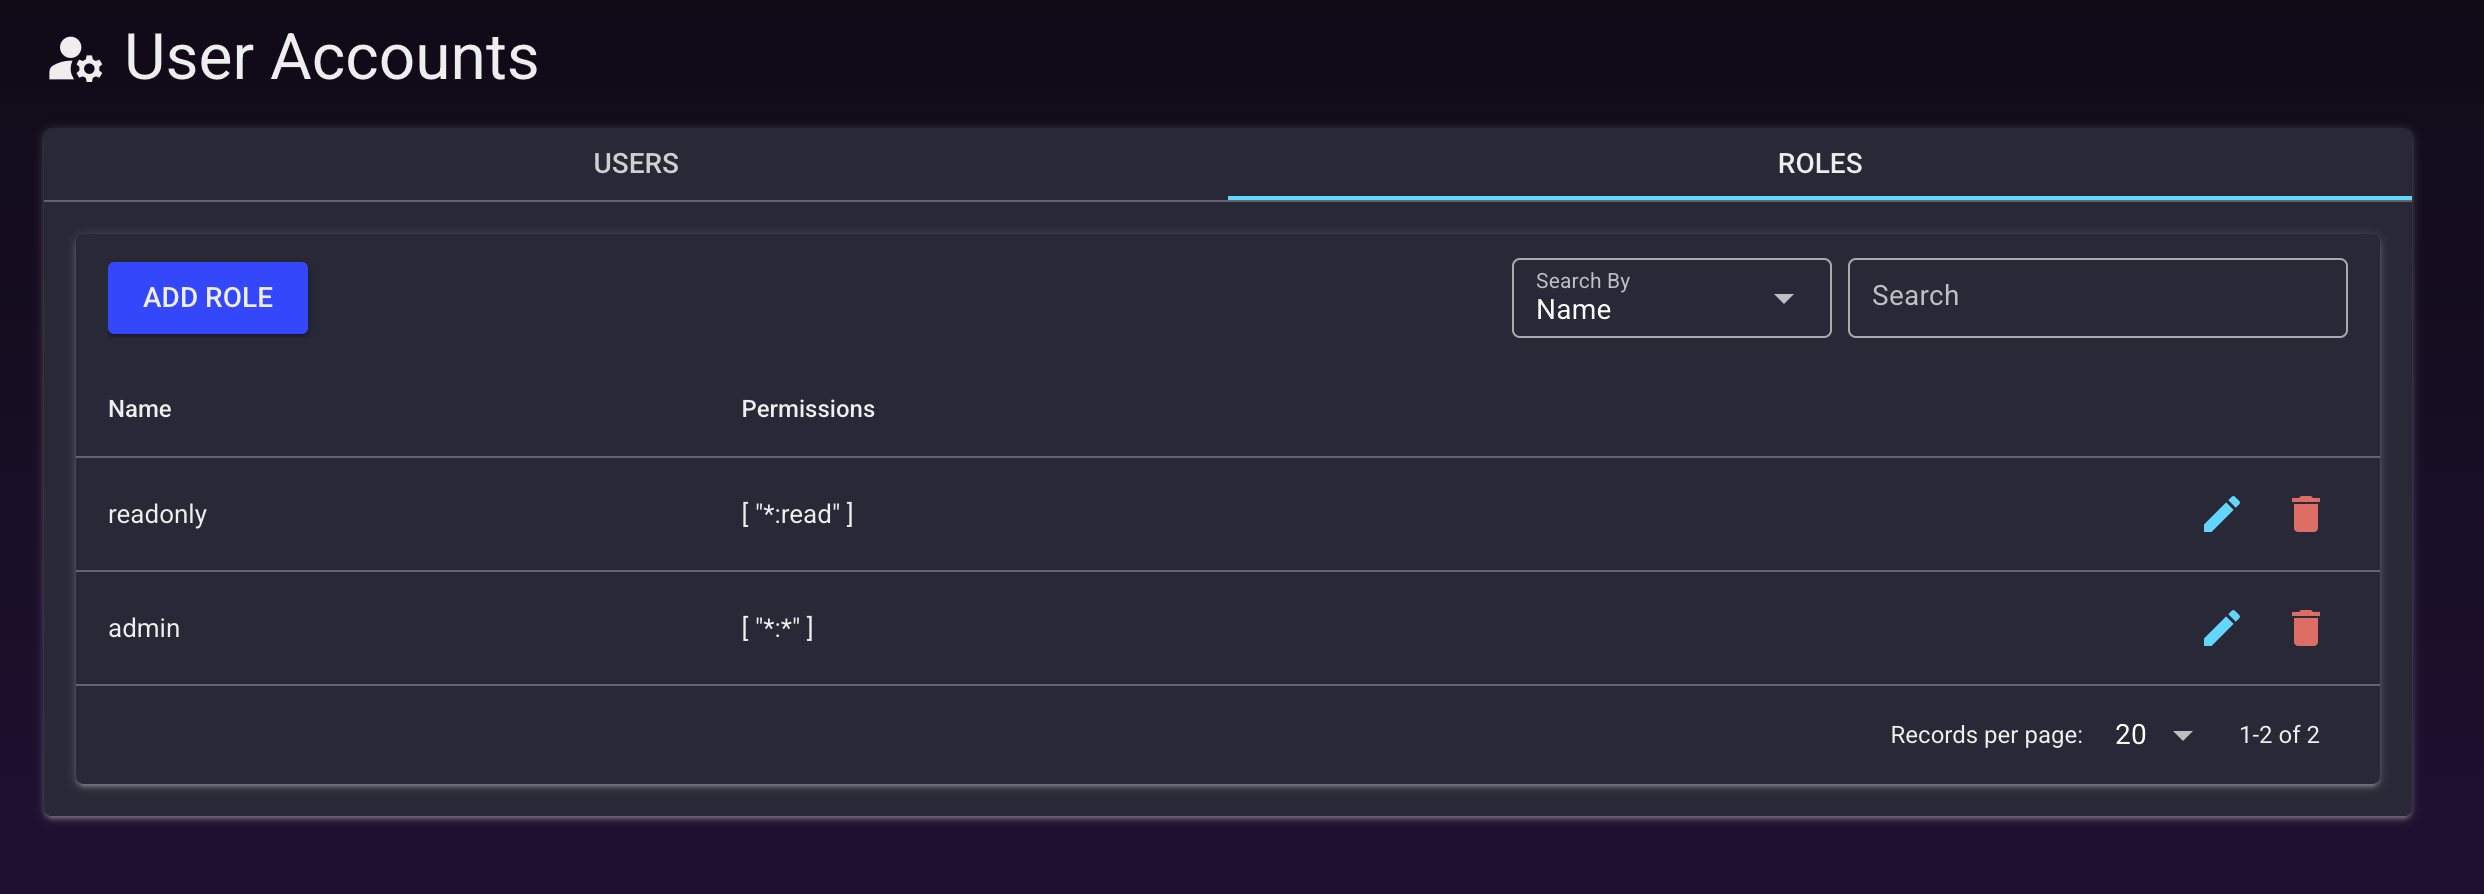Click pencil icon for the admin role
The image size is (2484, 894).
pos(2221,628)
